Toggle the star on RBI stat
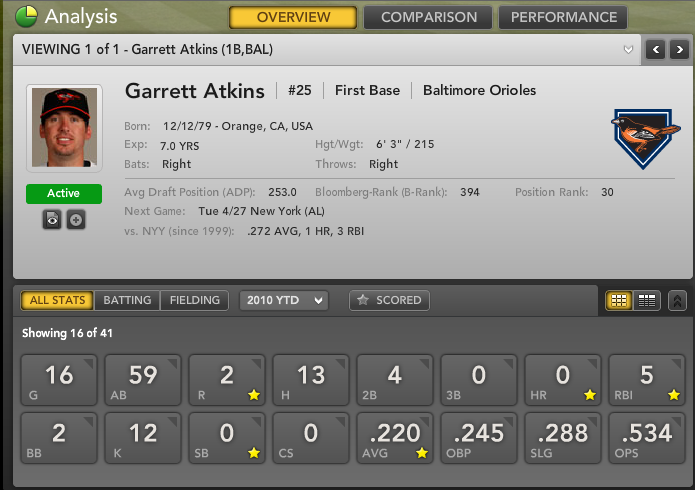This screenshot has width=695, height=490. point(673,395)
